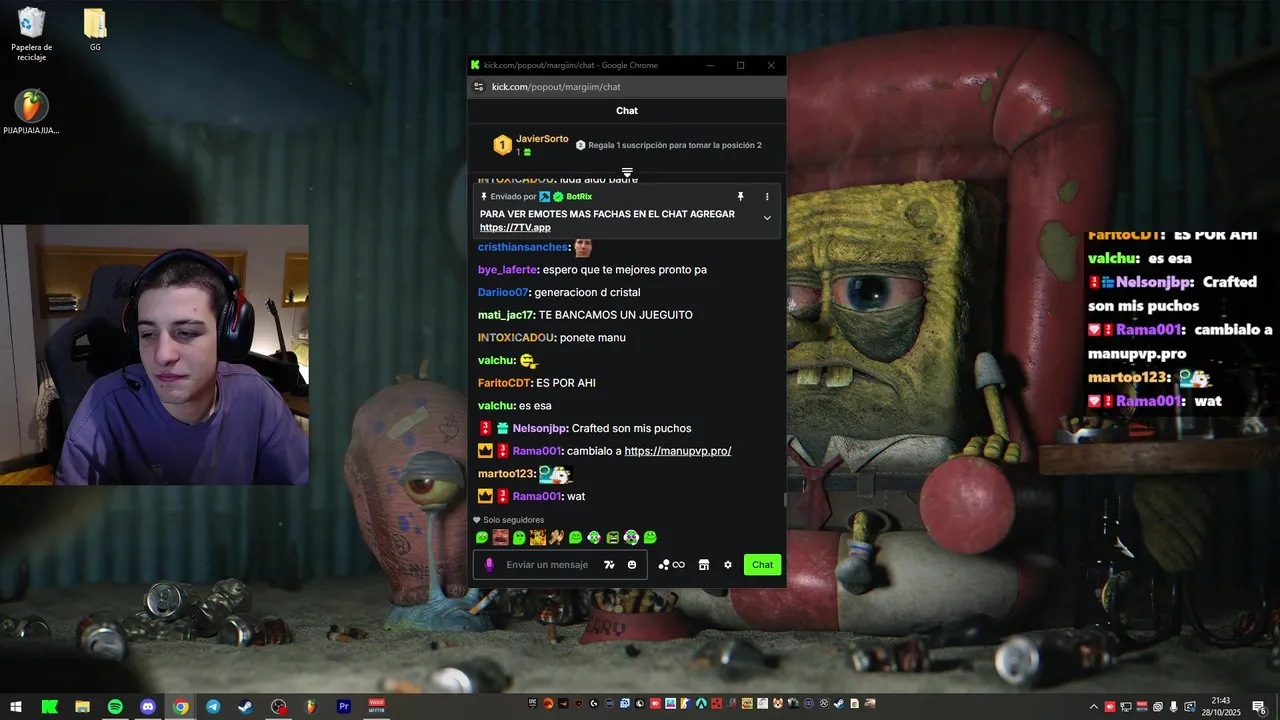Open FL Studio from taskbar

point(311,707)
